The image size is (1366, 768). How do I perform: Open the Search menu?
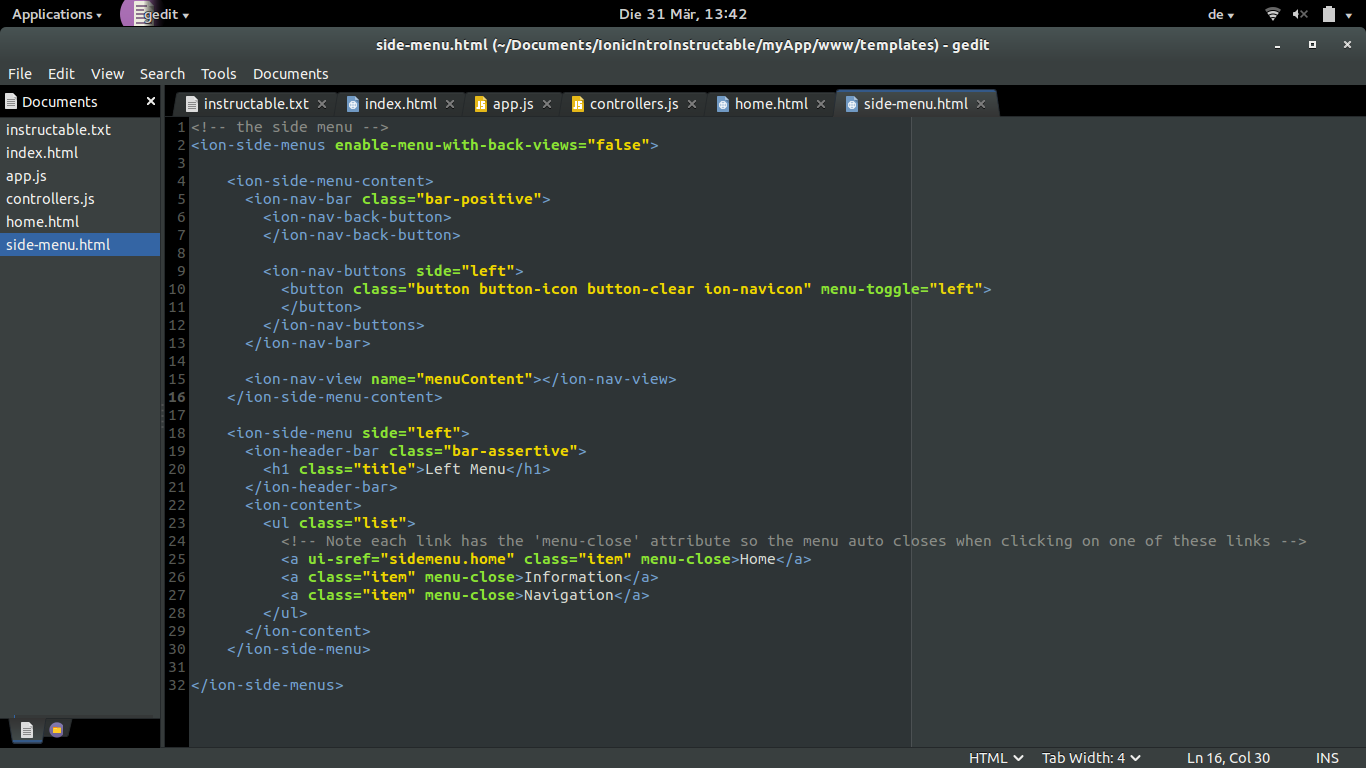tap(162, 74)
